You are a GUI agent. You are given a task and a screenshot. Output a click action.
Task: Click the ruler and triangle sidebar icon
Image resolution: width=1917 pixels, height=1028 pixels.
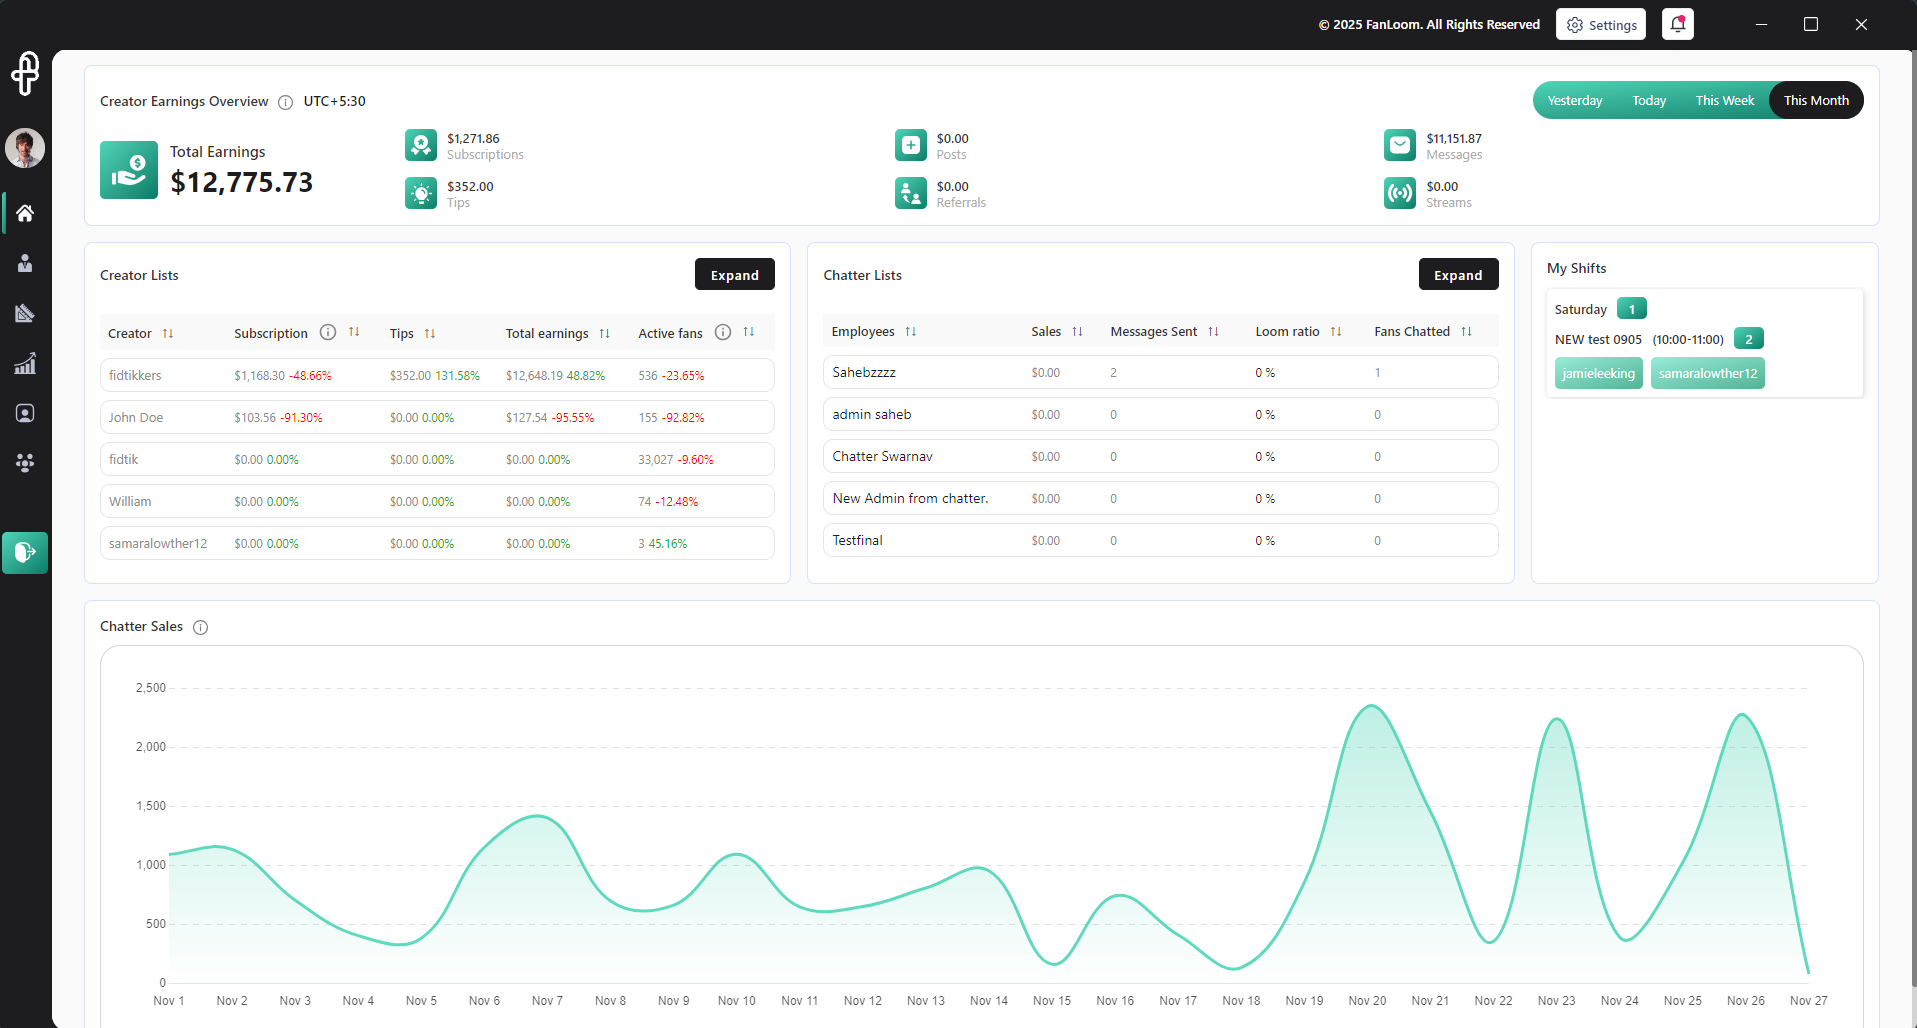(x=25, y=313)
